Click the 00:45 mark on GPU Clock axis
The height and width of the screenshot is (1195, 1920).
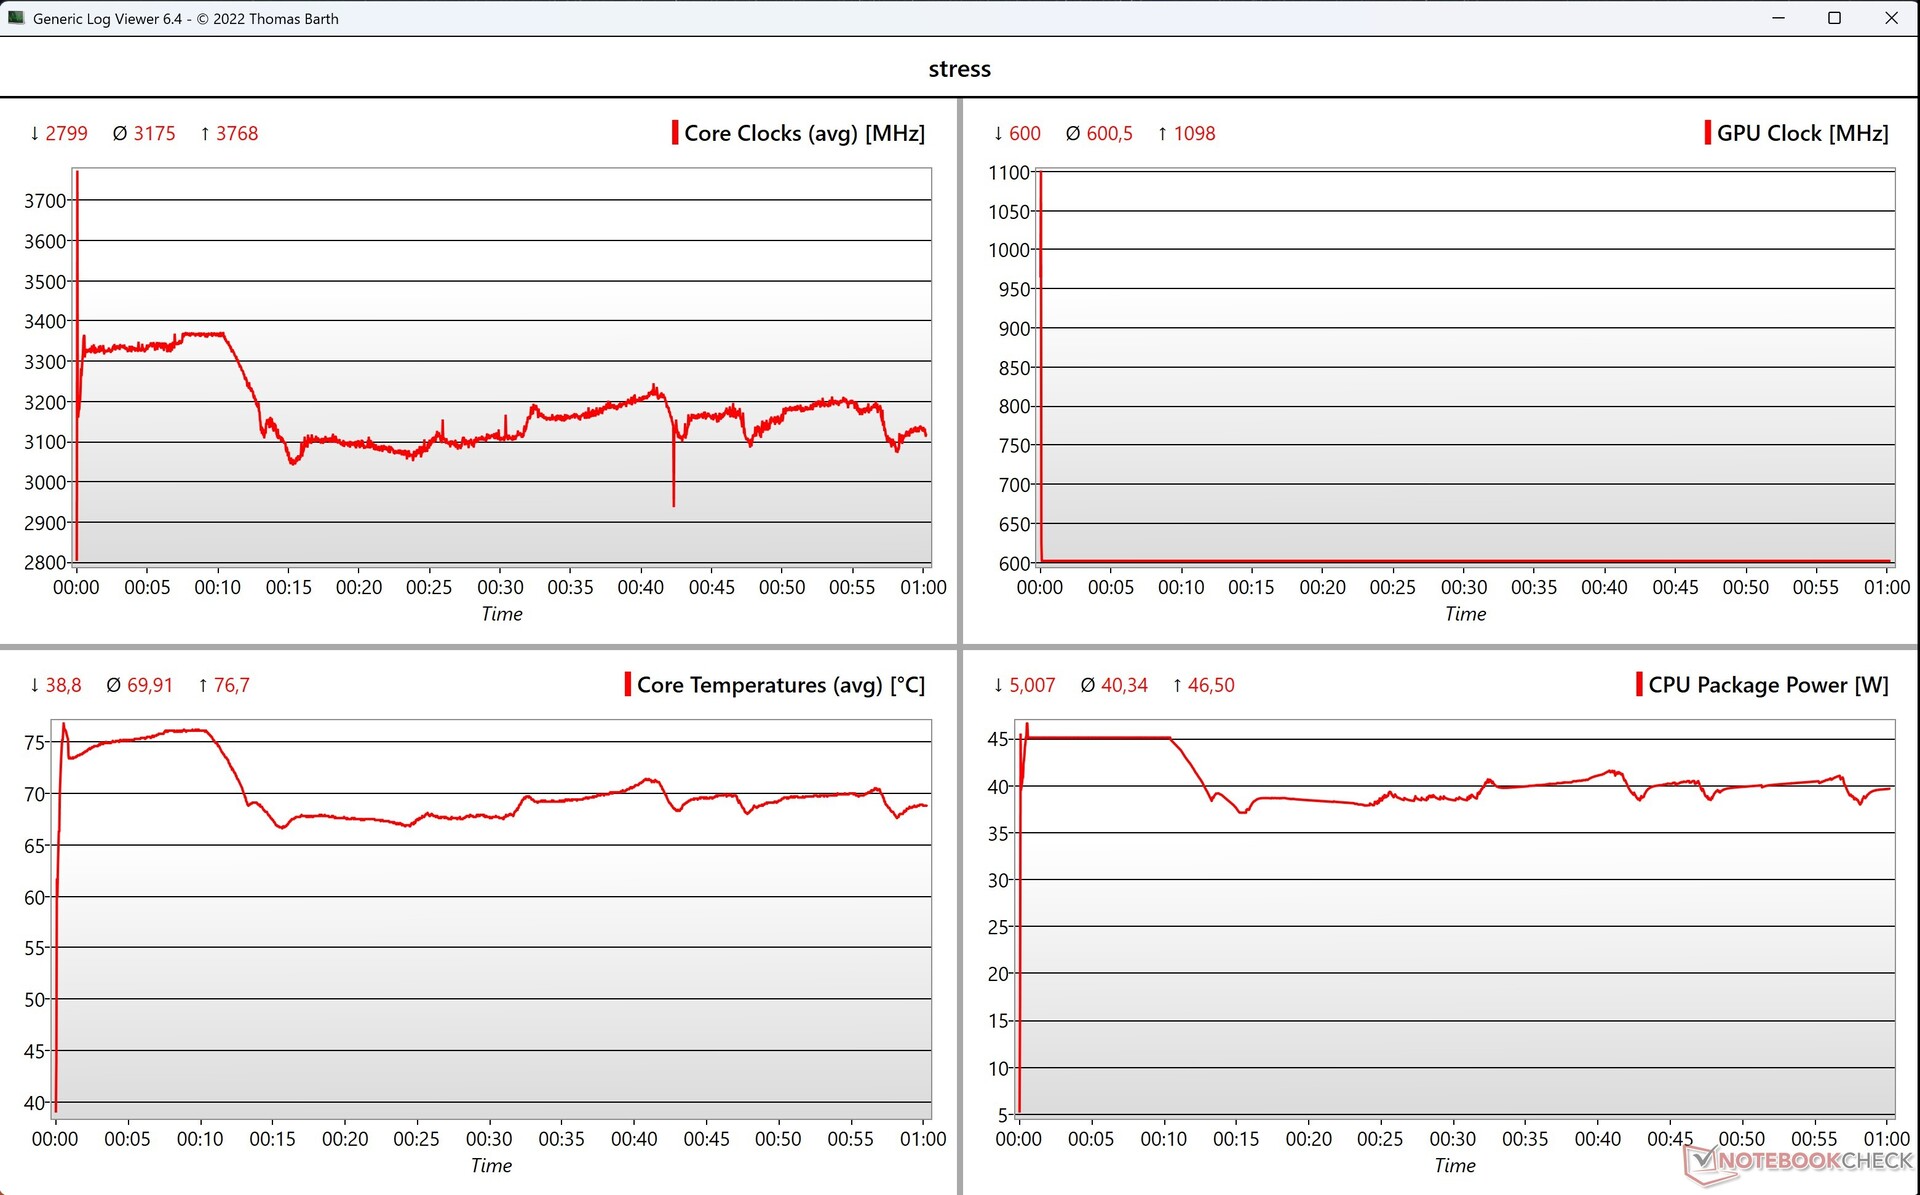[1675, 587]
